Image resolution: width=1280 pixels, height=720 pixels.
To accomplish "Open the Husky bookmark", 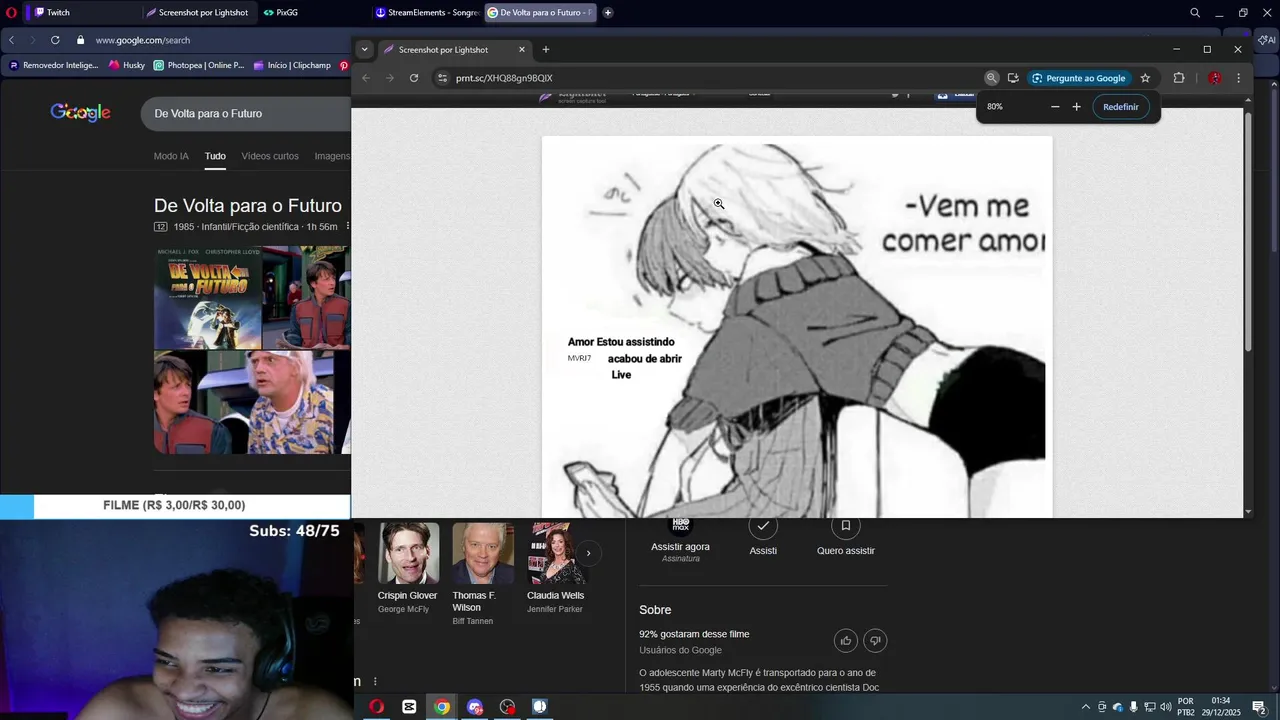I will click(x=127, y=65).
